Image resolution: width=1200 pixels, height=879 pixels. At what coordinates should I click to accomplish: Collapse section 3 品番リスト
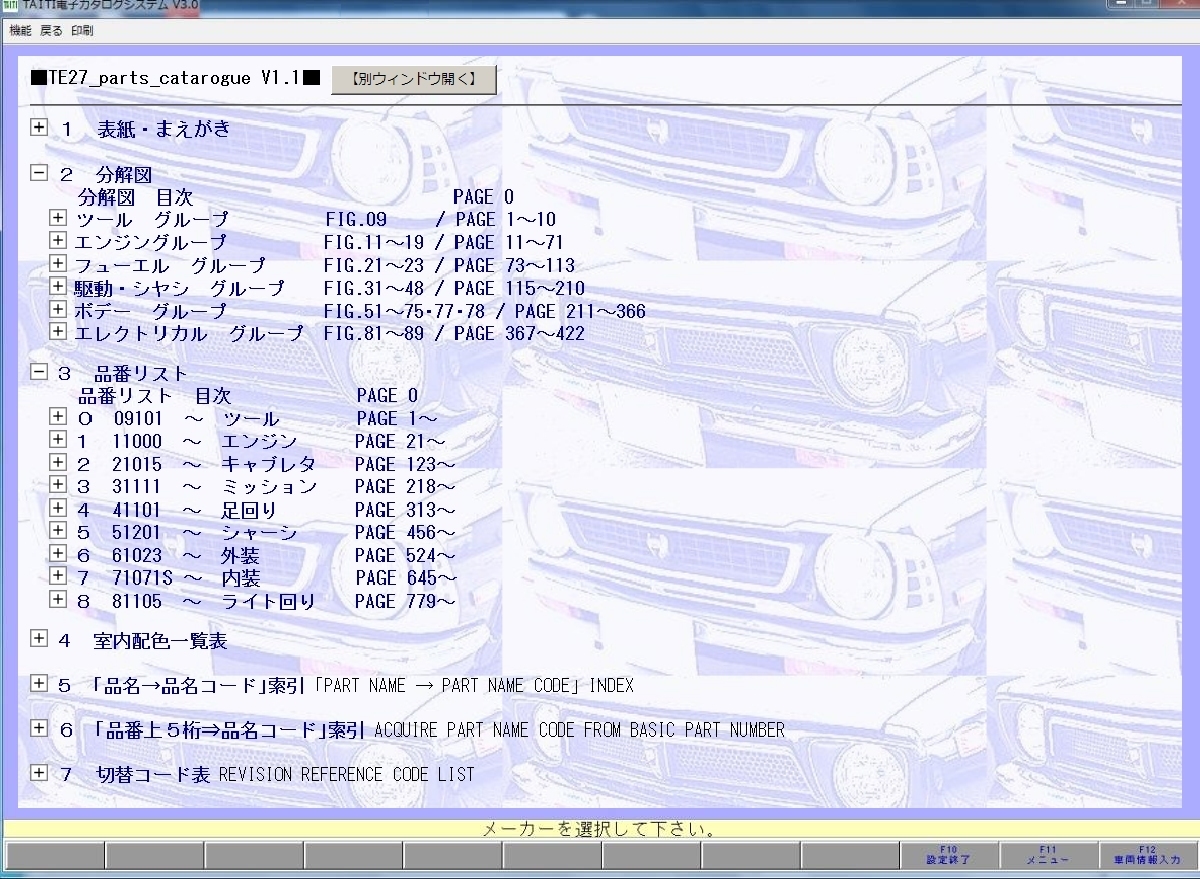point(39,373)
